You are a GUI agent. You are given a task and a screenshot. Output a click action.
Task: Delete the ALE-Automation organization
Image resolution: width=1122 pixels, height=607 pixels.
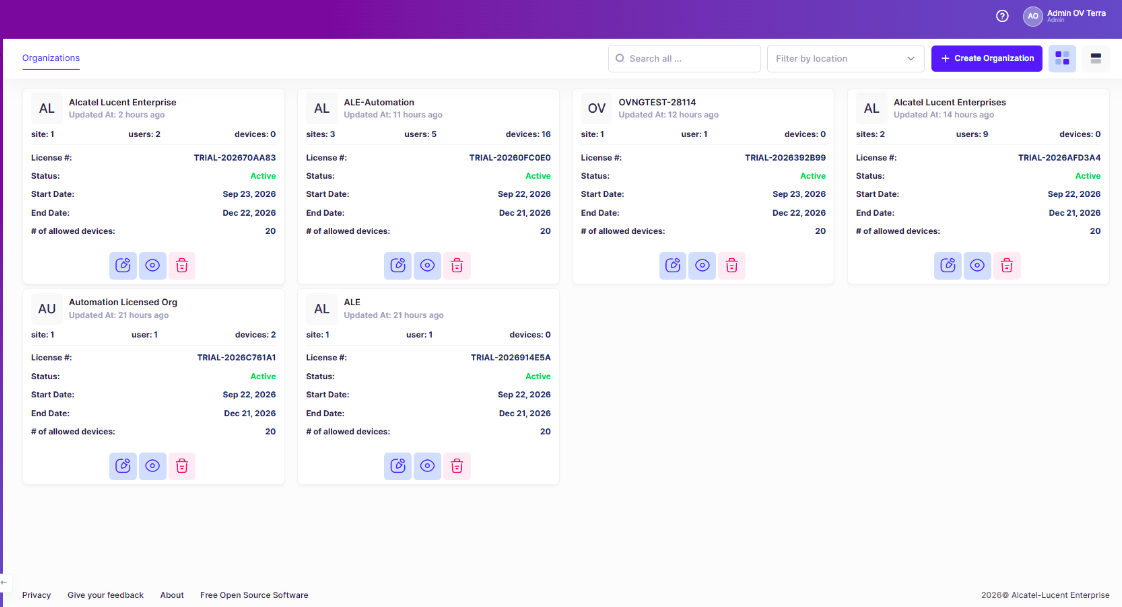457,266
